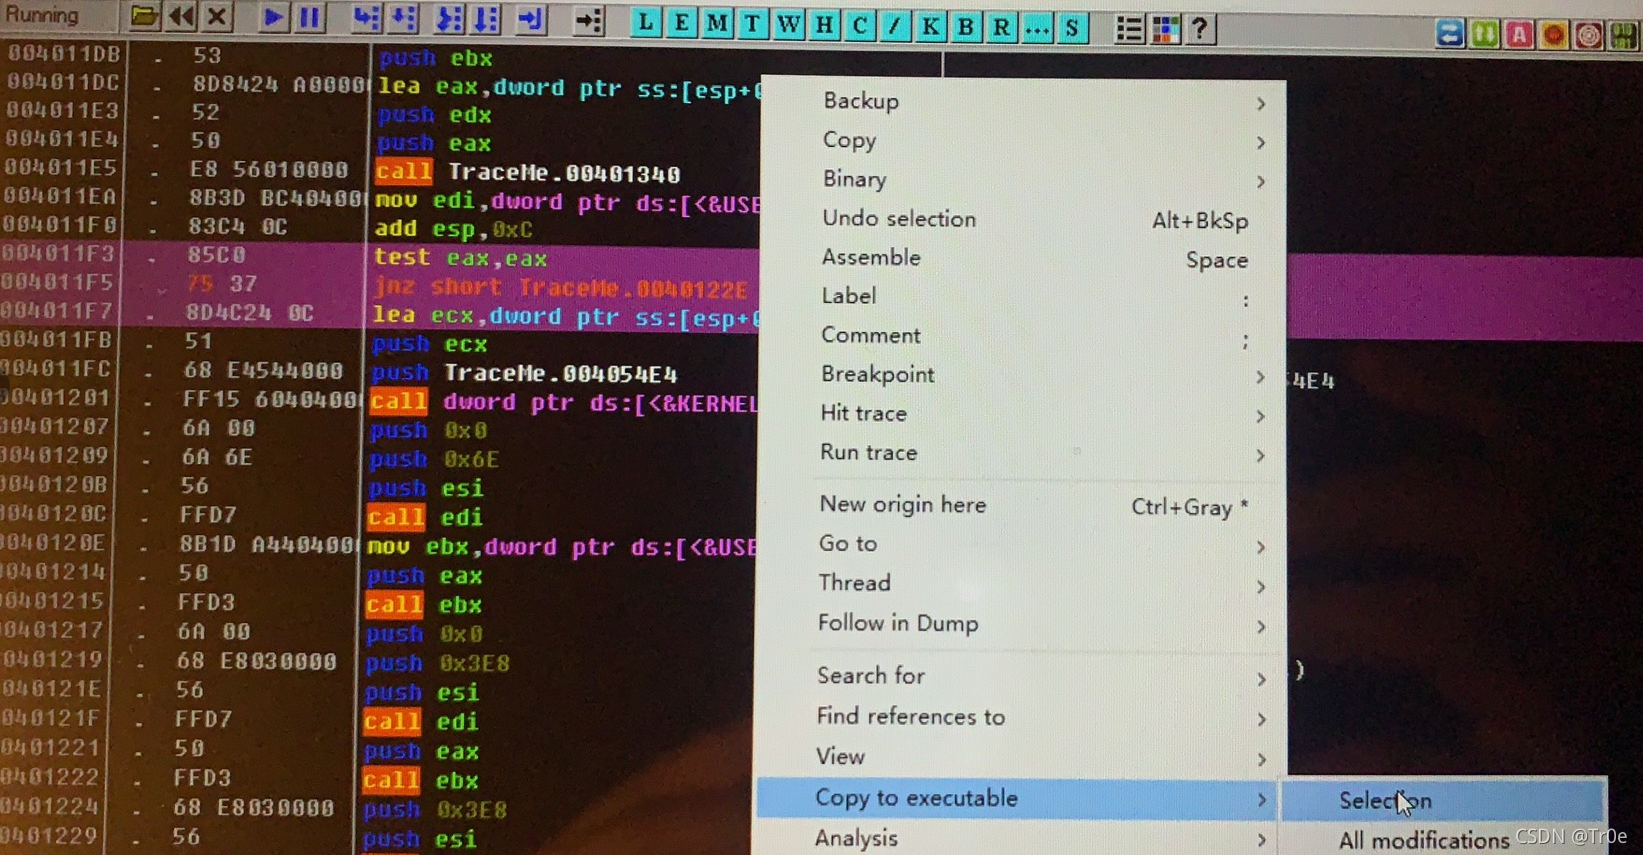This screenshot has height=855, width=1643.
Task: Click the blue plugin icon at top right
Action: coord(1449,34)
